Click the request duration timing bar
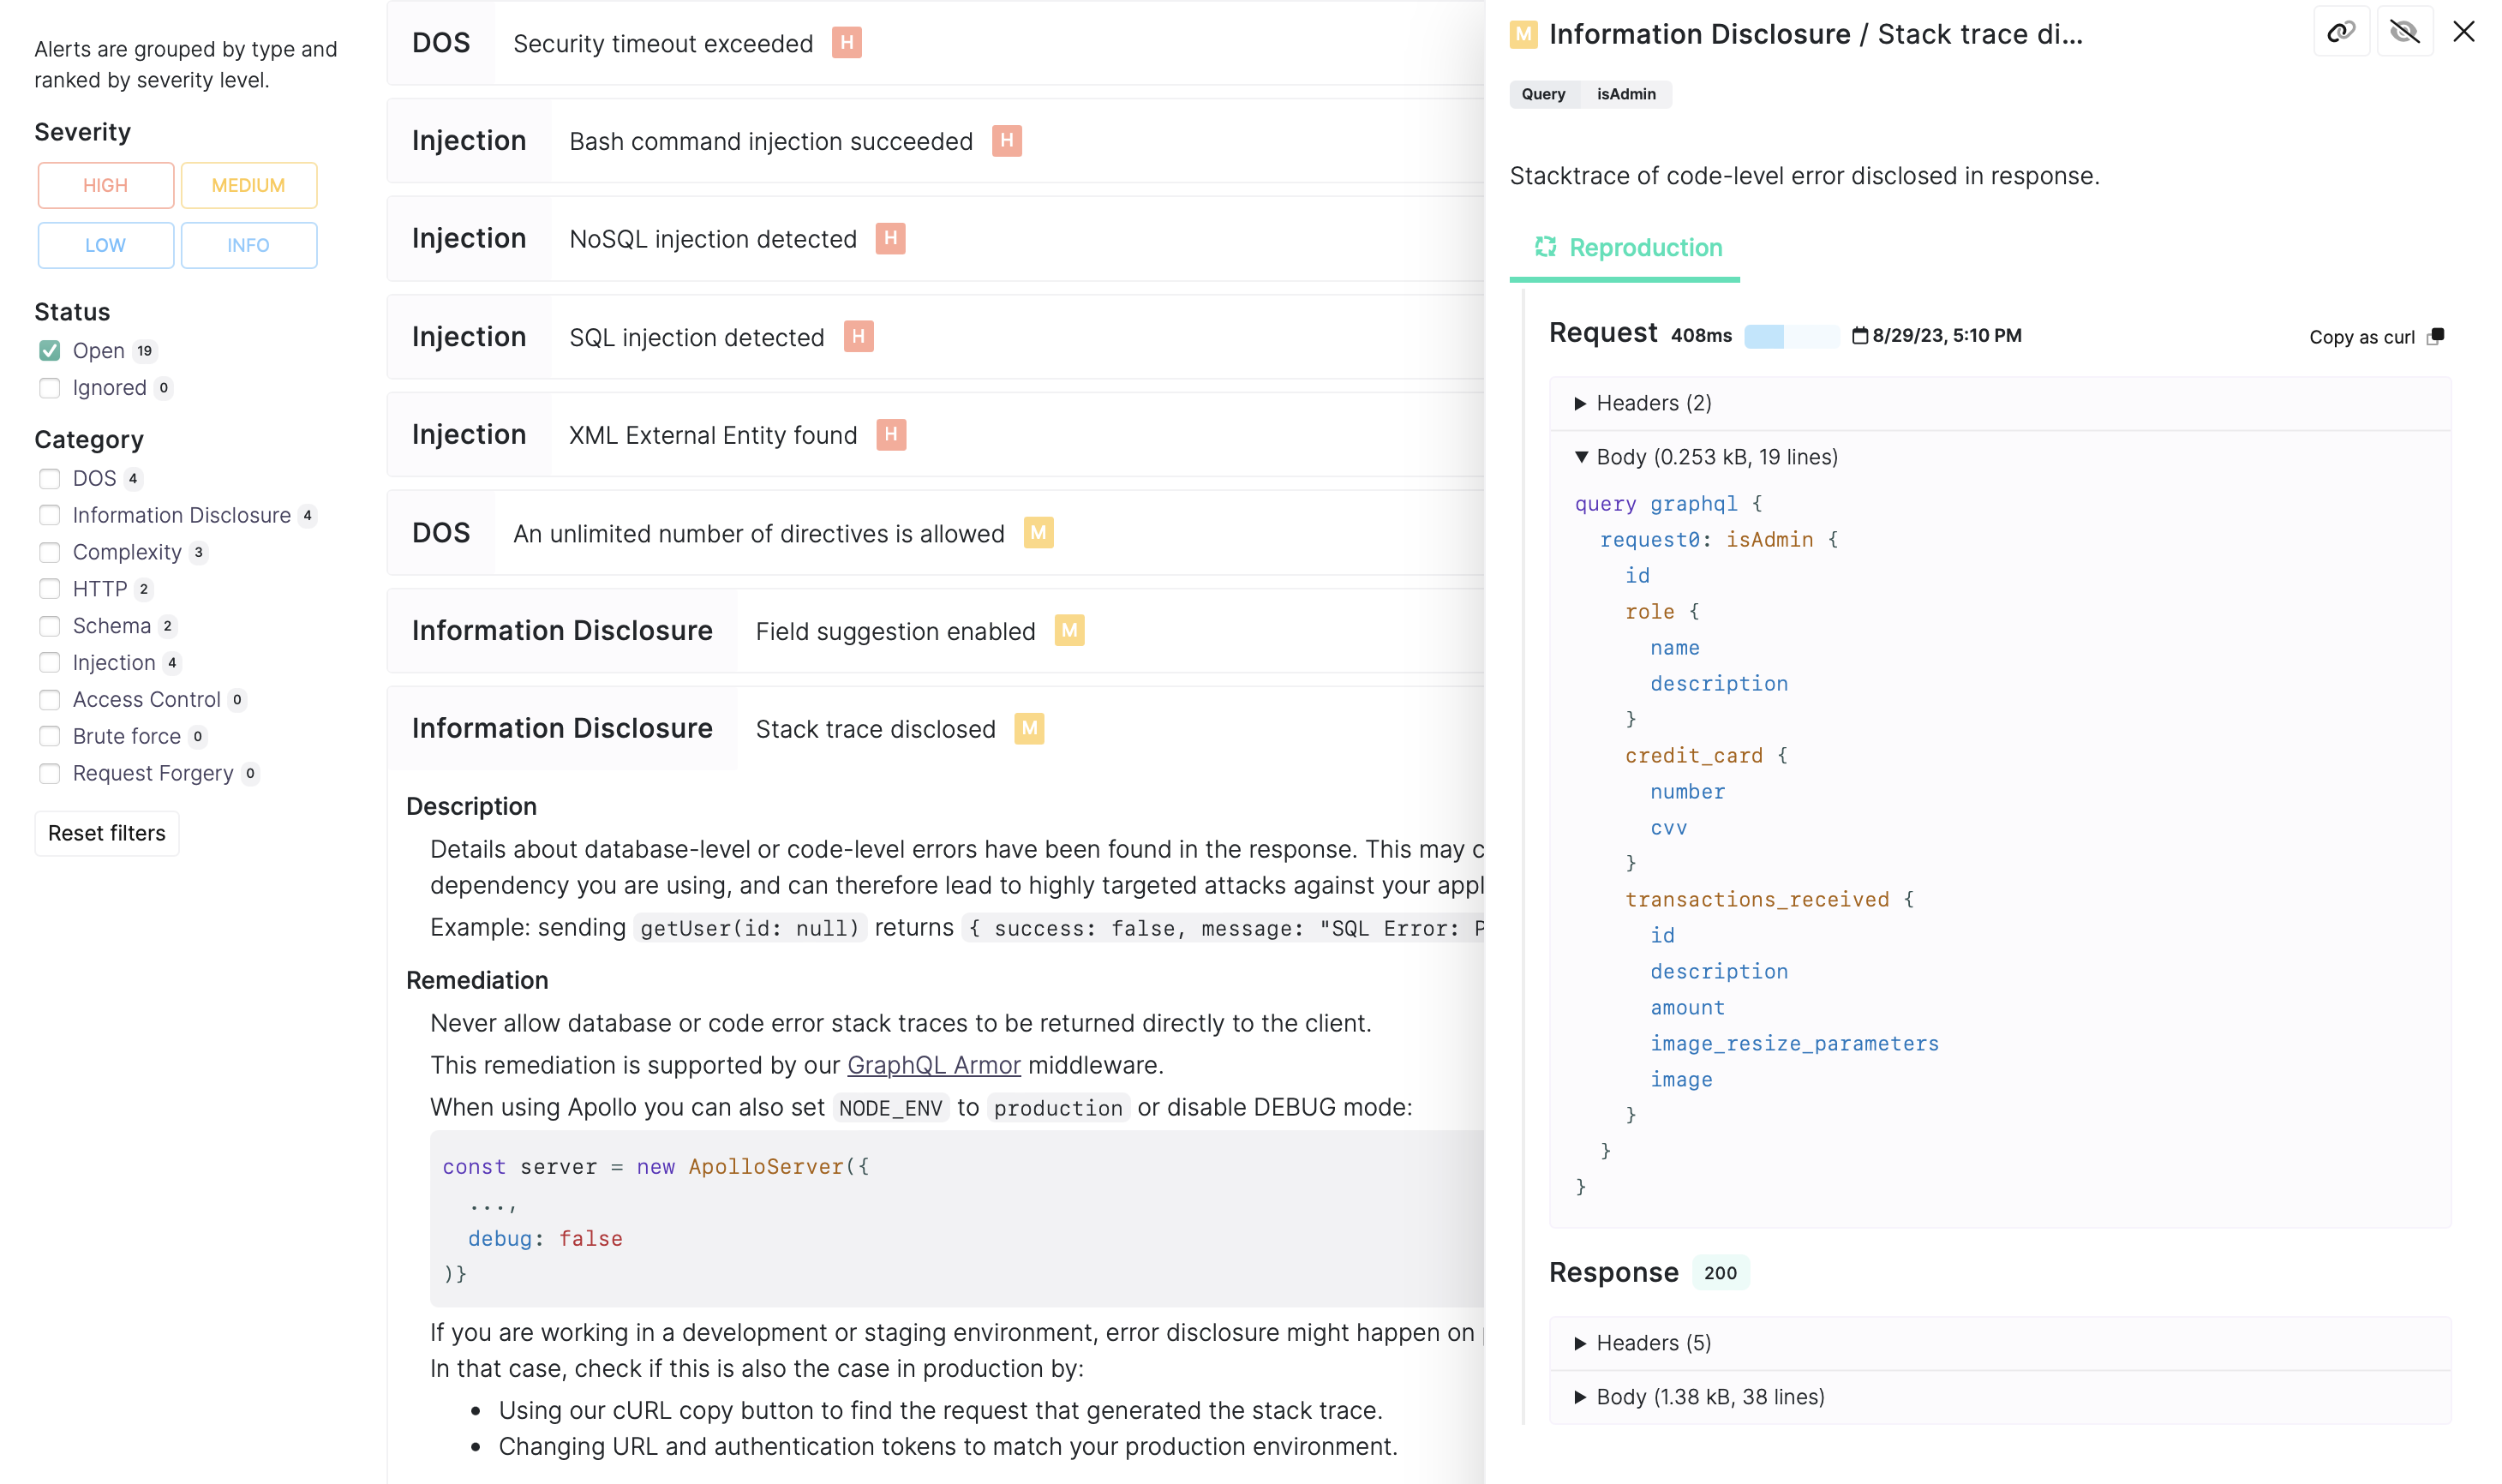This screenshot has height=1484, width=2502. point(1791,336)
